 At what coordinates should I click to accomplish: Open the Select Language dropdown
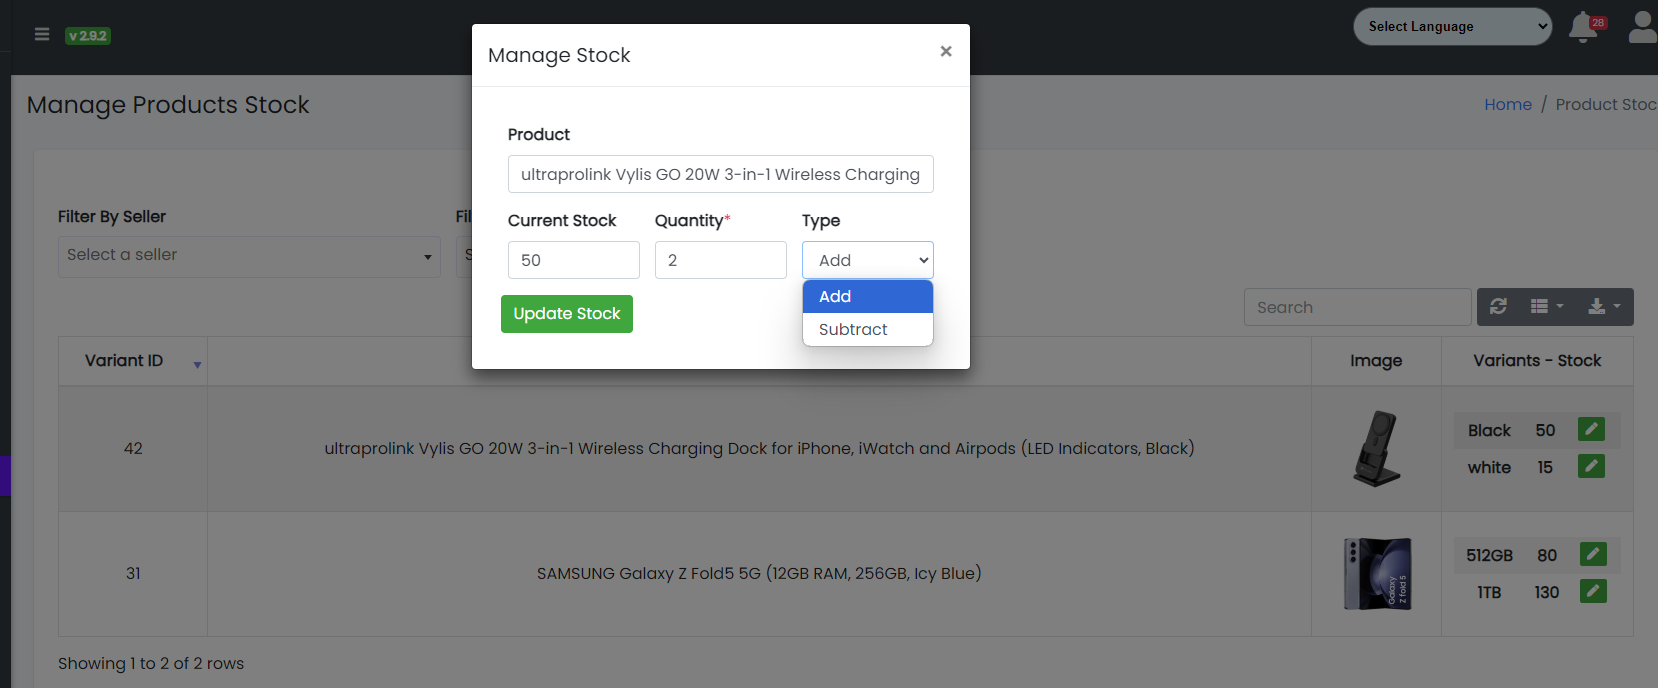(x=1452, y=27)
